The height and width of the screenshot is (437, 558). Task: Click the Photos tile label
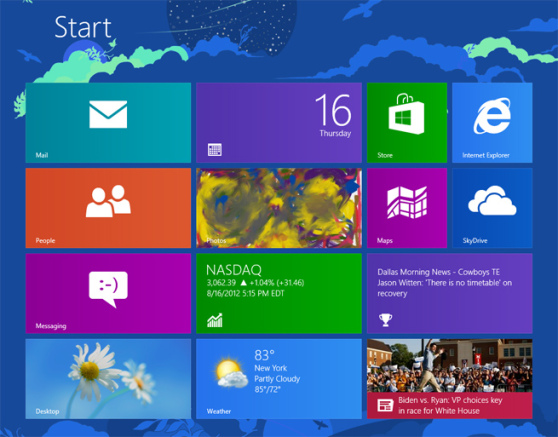pyautogui.click(x=216, y=241)
